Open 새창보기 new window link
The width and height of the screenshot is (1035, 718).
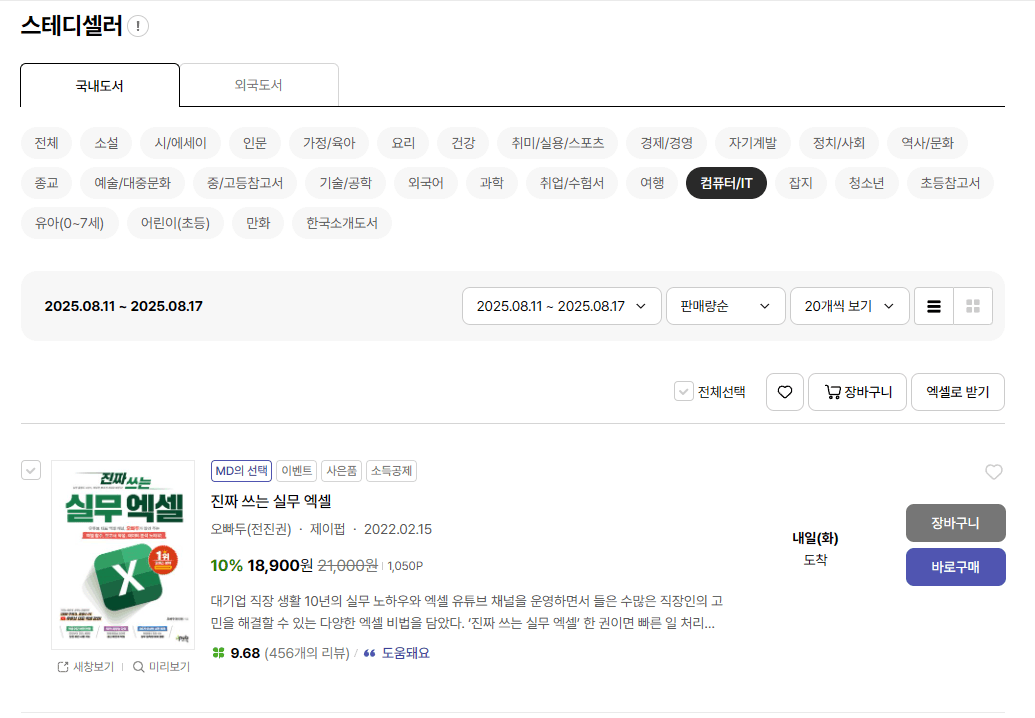tap(86, 667)
